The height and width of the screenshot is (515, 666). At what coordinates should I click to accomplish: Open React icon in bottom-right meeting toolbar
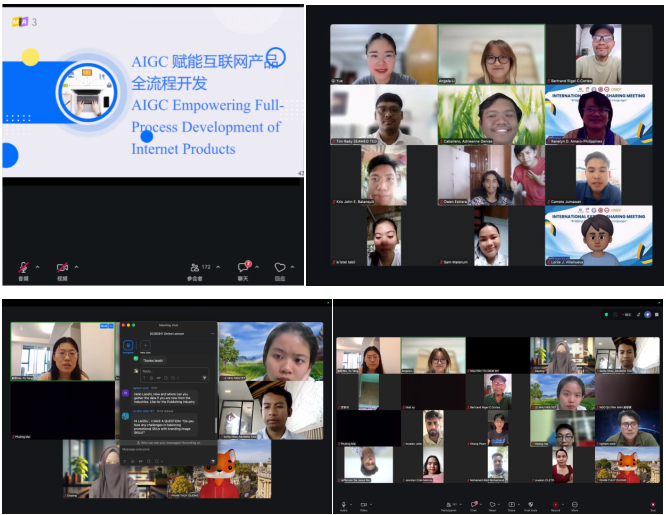tap(493, 504)
